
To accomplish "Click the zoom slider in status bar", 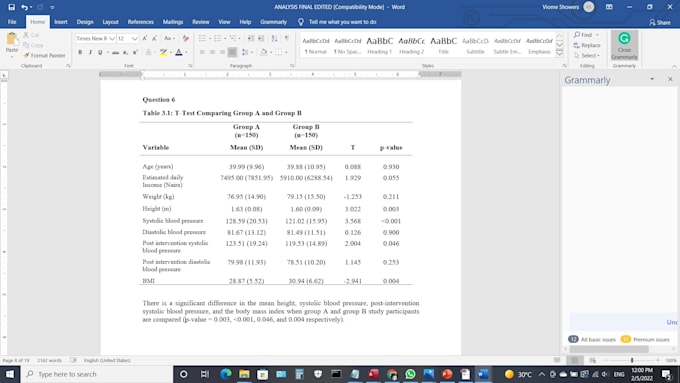I will coord(632,360).
